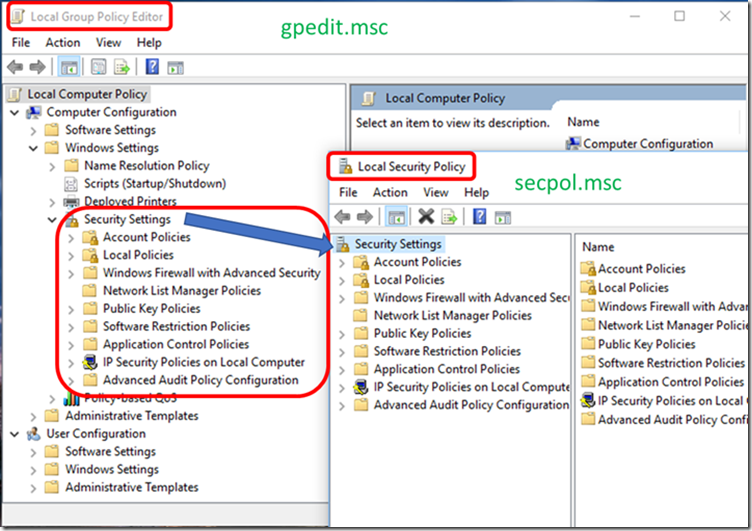Collapse Windows Settings under Computer Configuration
This screenshot has width=752, height=531.
pos(34,148)
